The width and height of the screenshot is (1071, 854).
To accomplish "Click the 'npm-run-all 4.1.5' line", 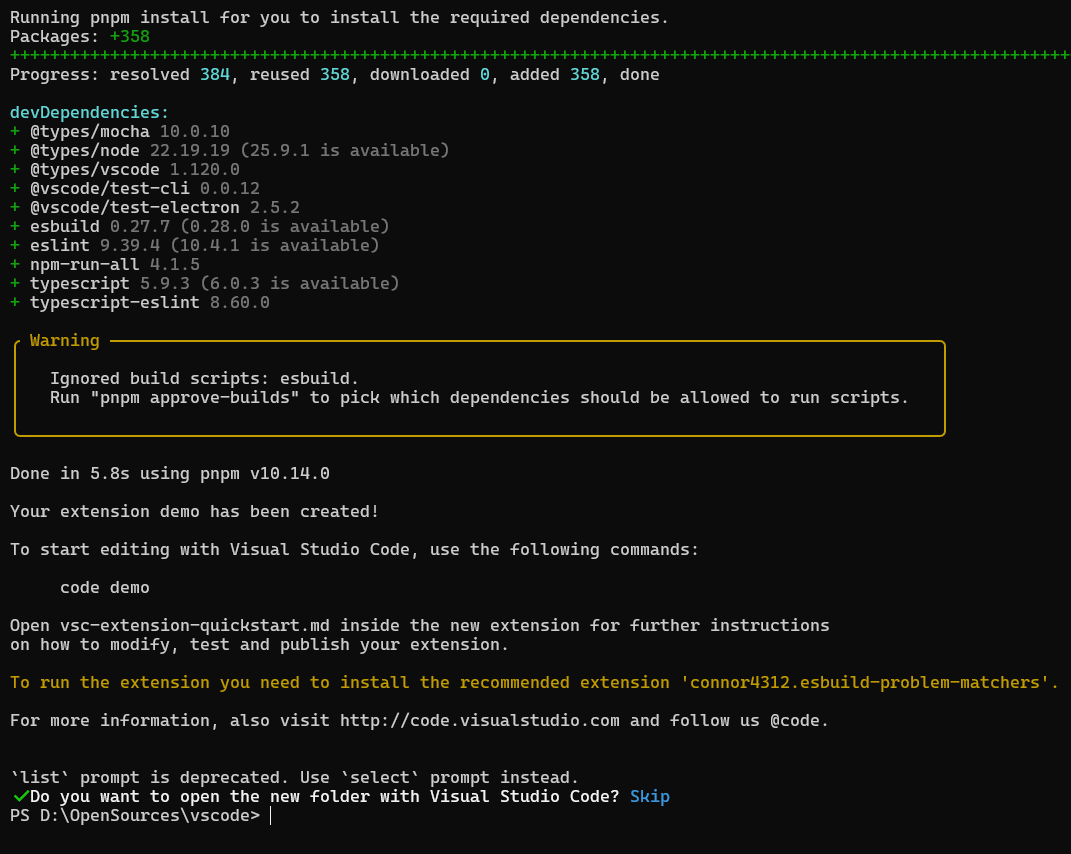I will click(105, 264).
